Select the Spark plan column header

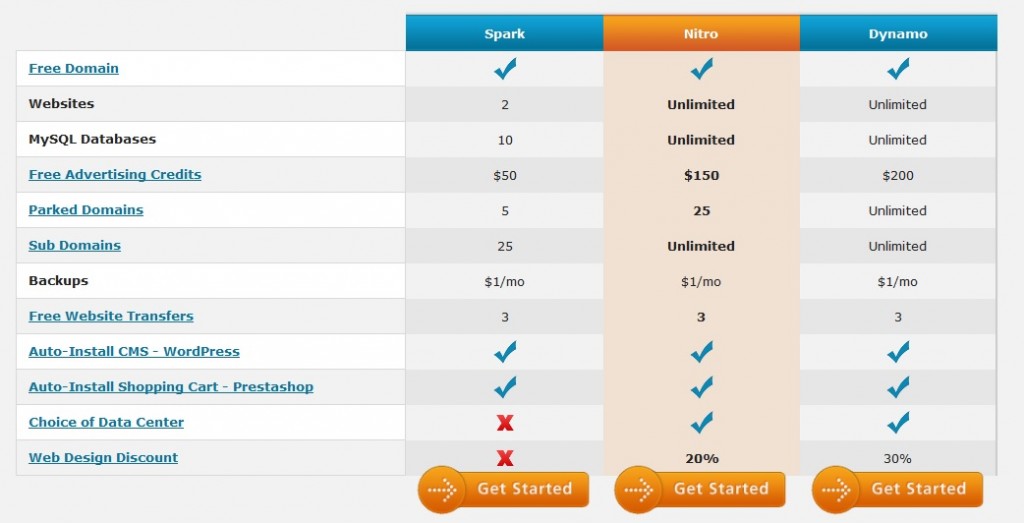(x=504, y=34)
